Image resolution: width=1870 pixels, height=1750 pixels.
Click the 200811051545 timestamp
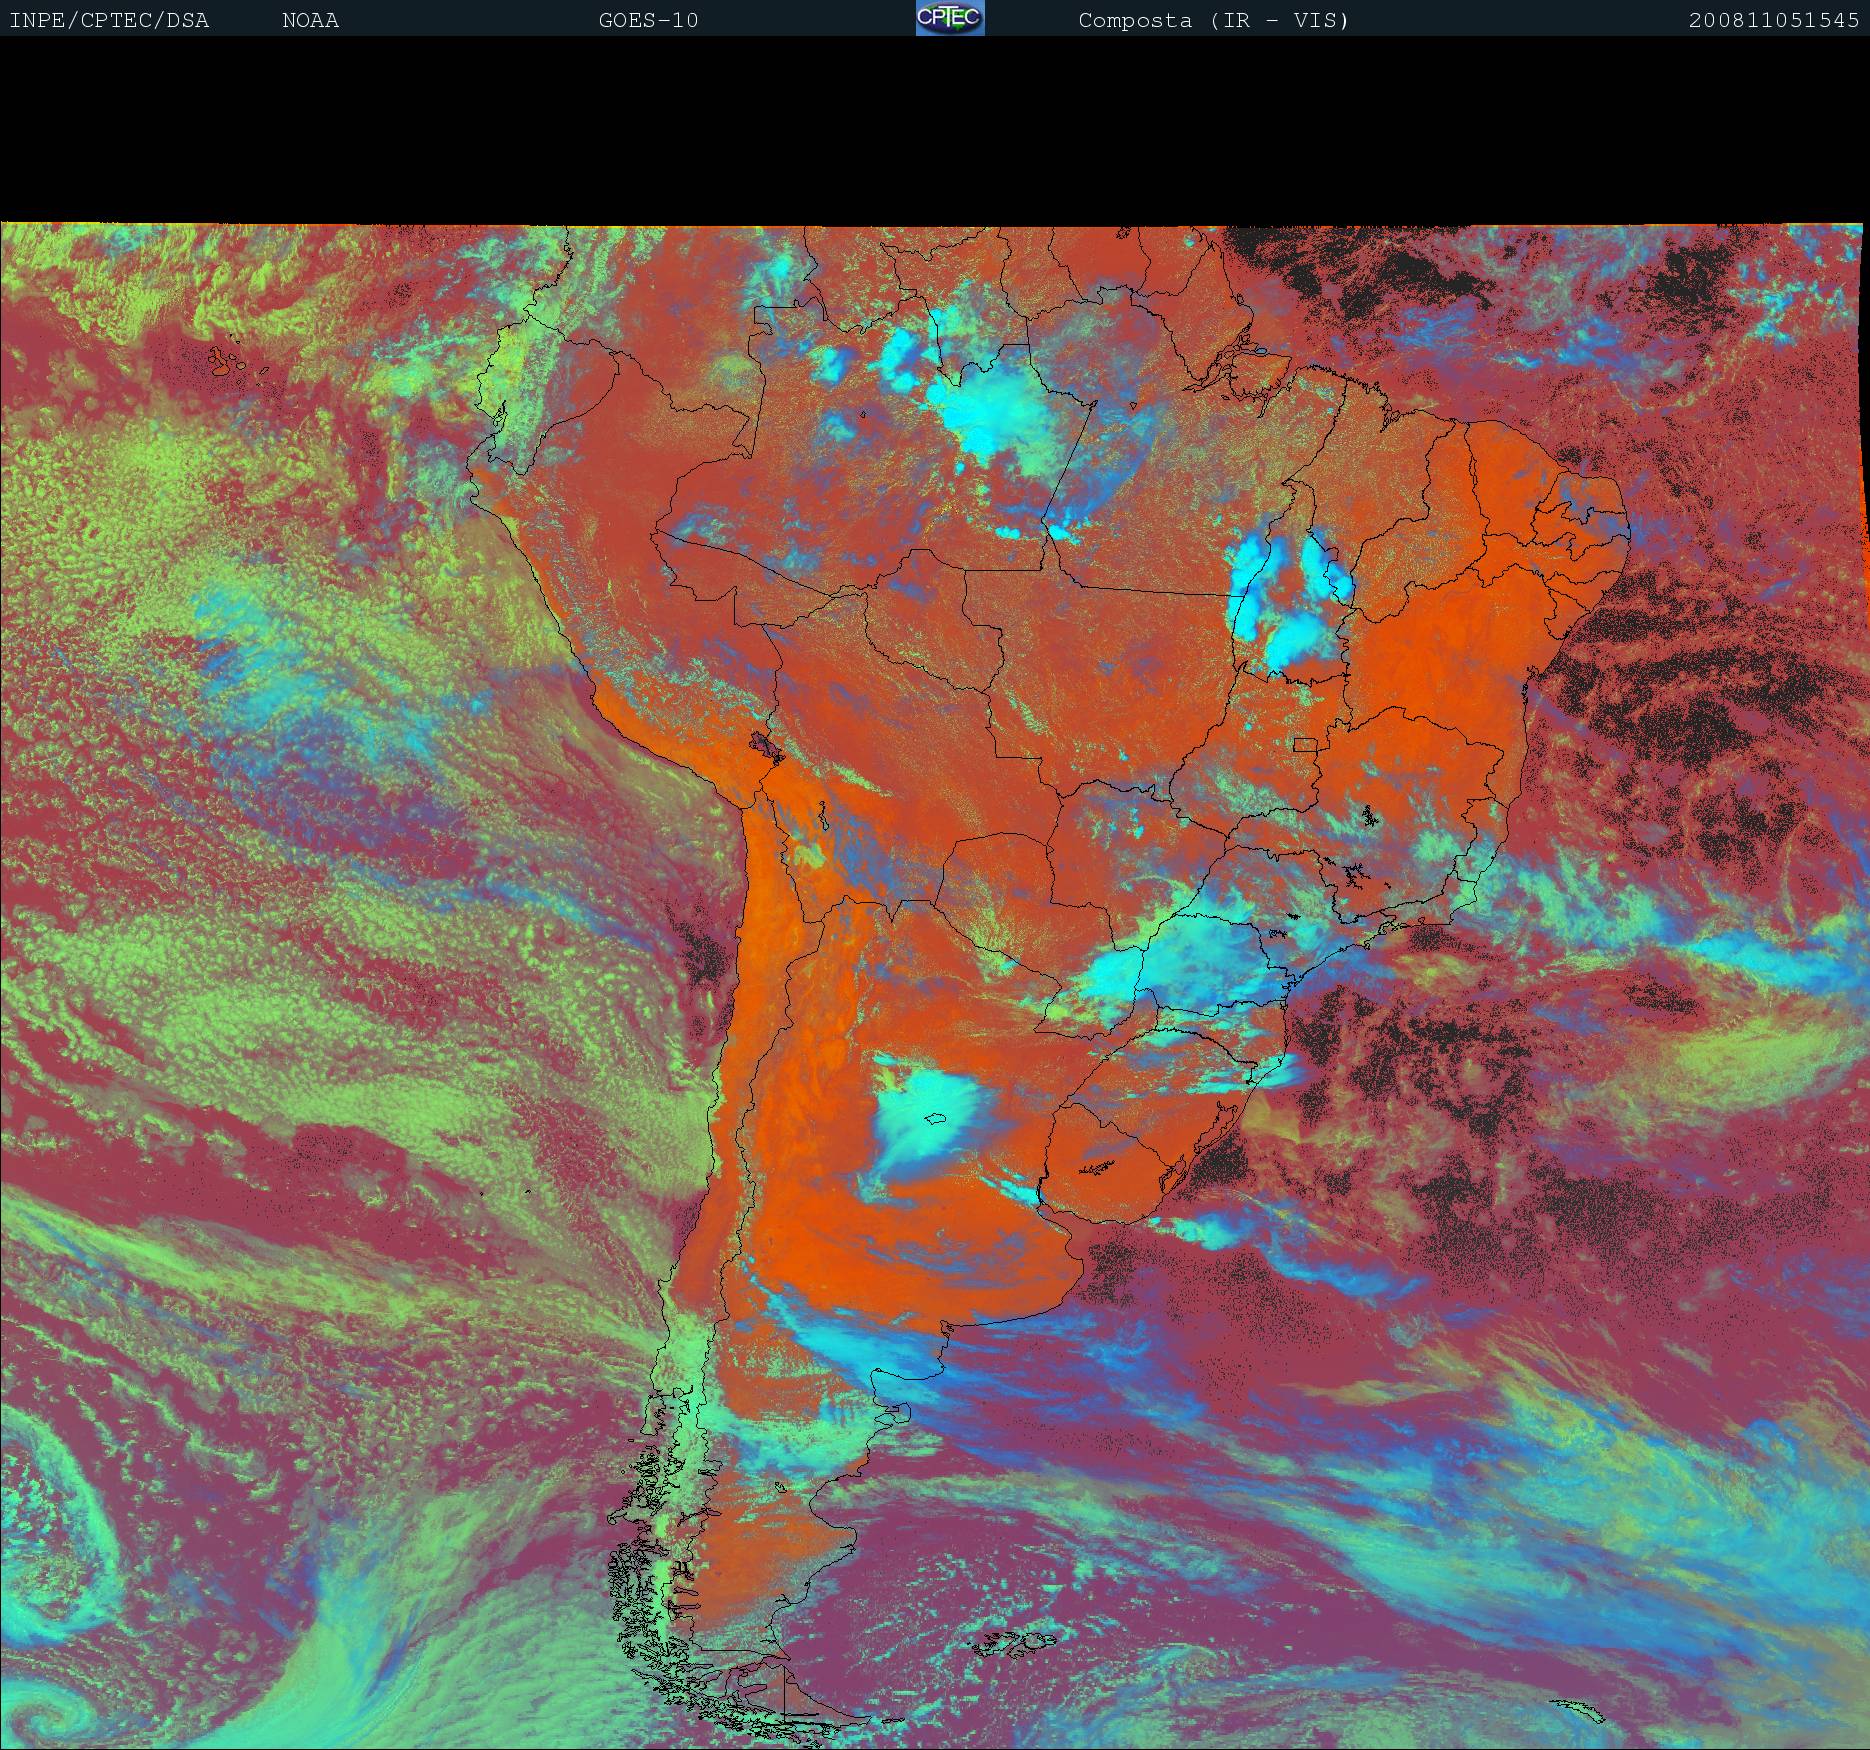click(x=1773, y=21)
